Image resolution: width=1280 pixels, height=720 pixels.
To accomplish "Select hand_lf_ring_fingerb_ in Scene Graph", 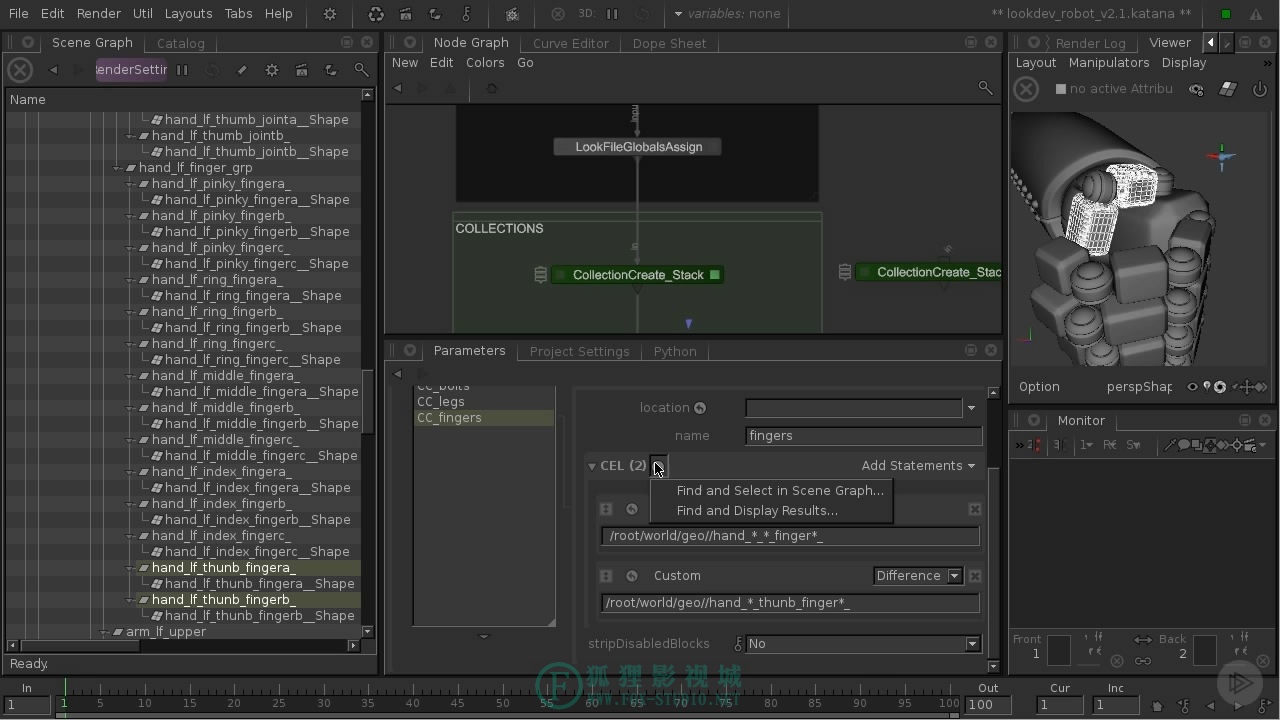I will (x=217, y=312).
